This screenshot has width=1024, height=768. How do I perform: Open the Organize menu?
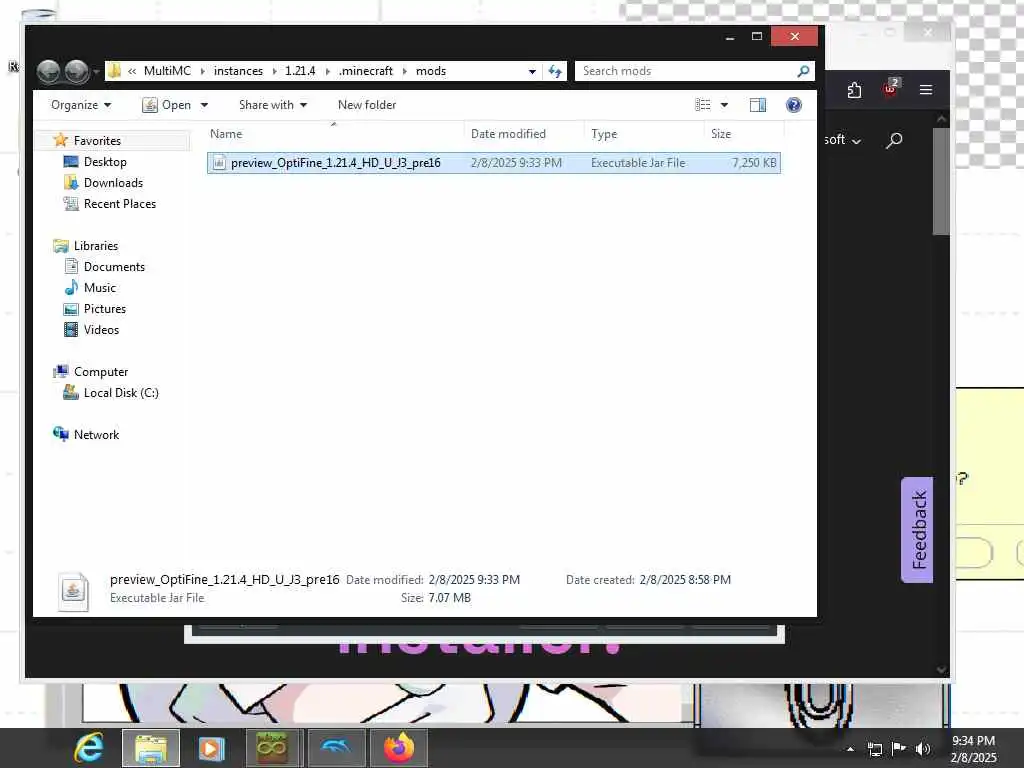(81, 104)
